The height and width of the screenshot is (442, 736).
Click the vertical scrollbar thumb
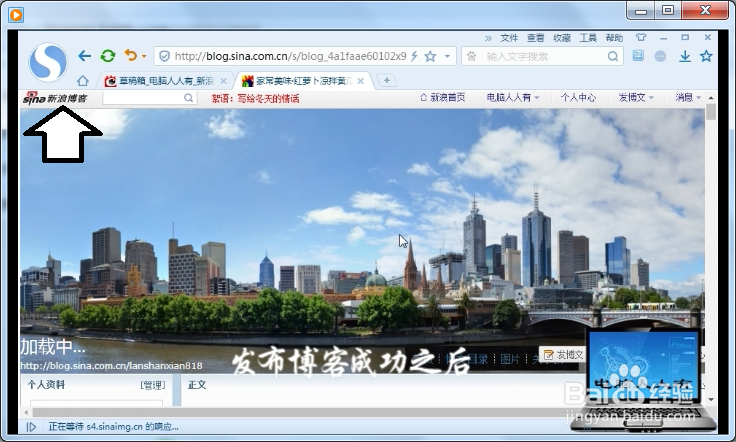point(711,112)
